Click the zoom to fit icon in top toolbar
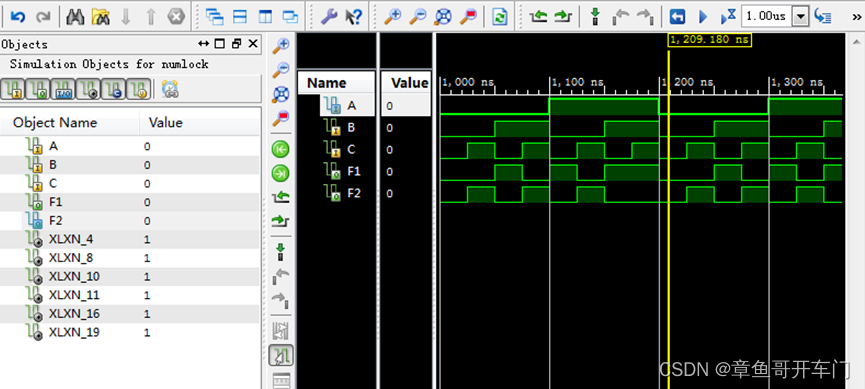The height and width of the screenshot is (389, 865). (x=442, y=17)
